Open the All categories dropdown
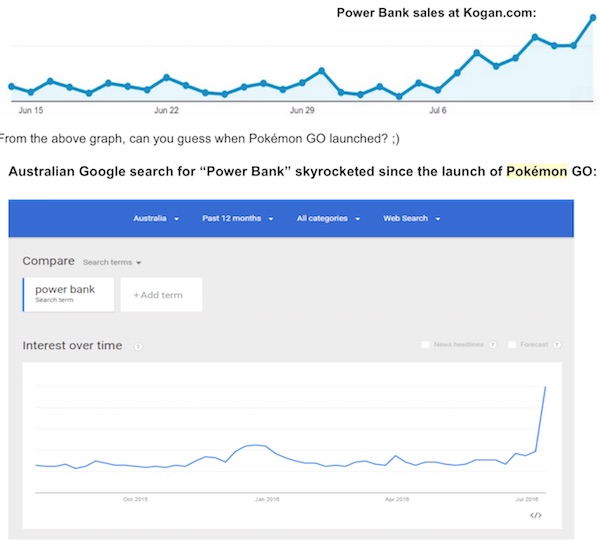Viewport: 600px width, 541px height. [x=327, y=218]
